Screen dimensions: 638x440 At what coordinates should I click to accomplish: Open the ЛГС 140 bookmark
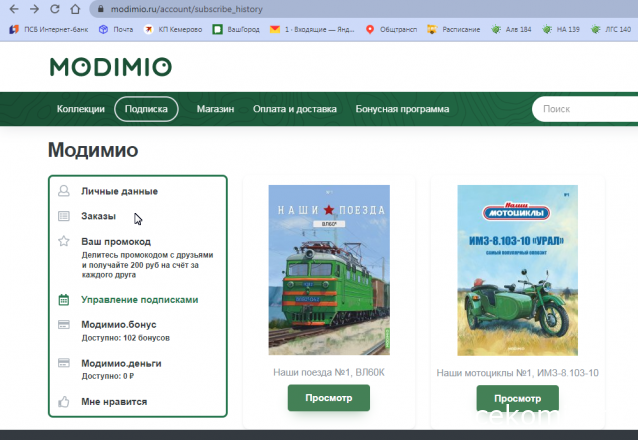click(x=611, y=29)
